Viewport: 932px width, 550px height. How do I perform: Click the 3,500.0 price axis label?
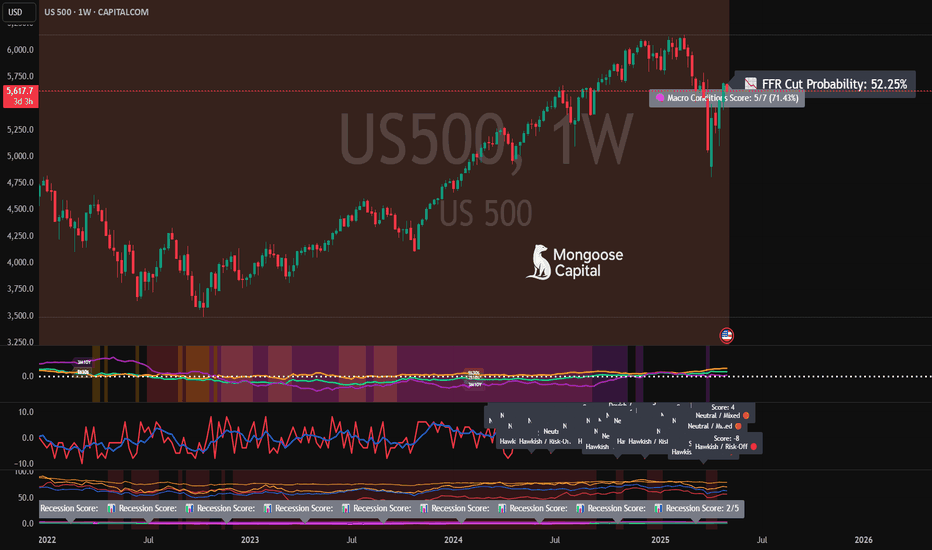pyautogui.click(x=20, y=316)
